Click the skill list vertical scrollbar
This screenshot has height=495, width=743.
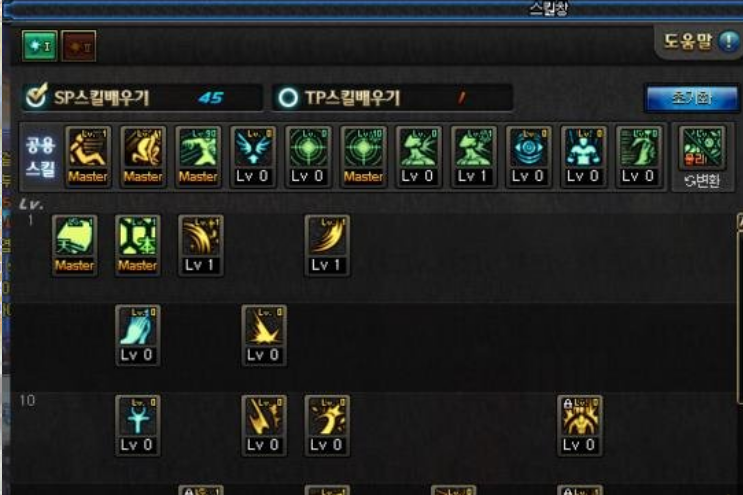coord(739,308)
